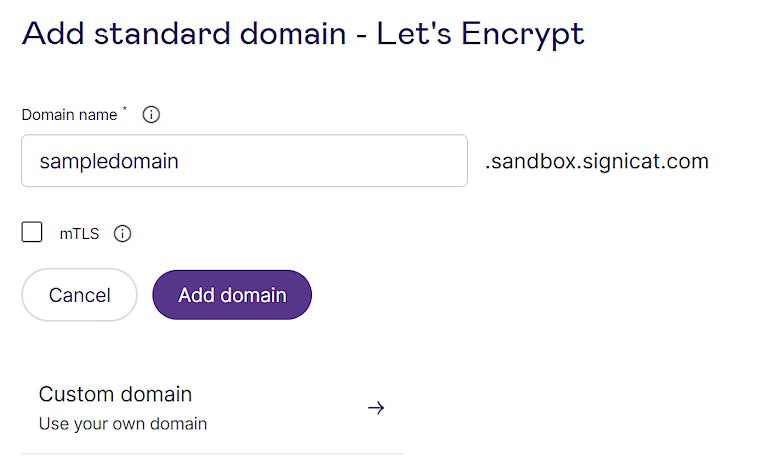Click the info icon beside Domain name
768x467 pixels.
point(151,114)
